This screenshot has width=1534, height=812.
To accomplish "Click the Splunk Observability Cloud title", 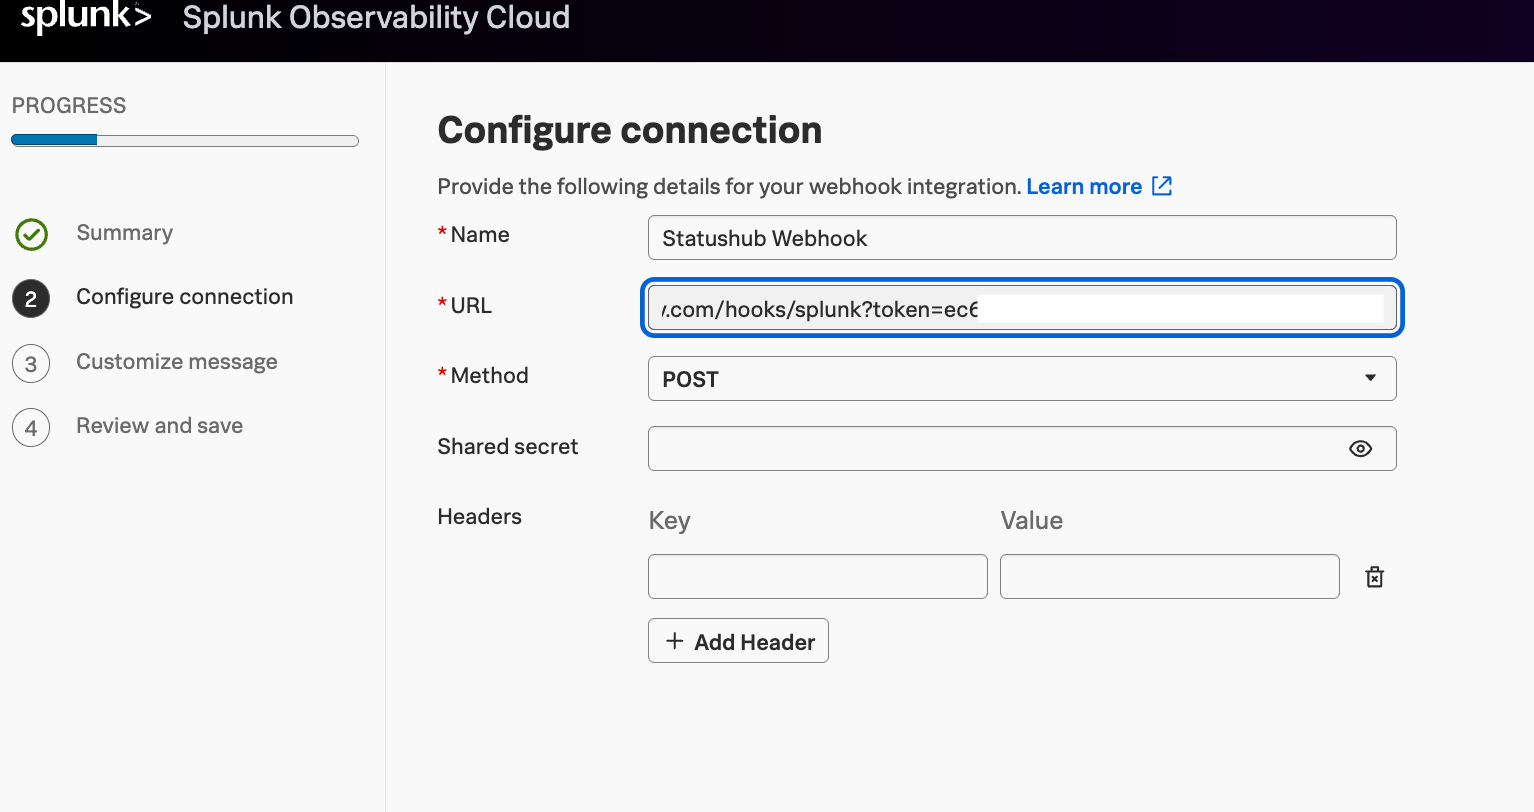I will coord(376,17).
